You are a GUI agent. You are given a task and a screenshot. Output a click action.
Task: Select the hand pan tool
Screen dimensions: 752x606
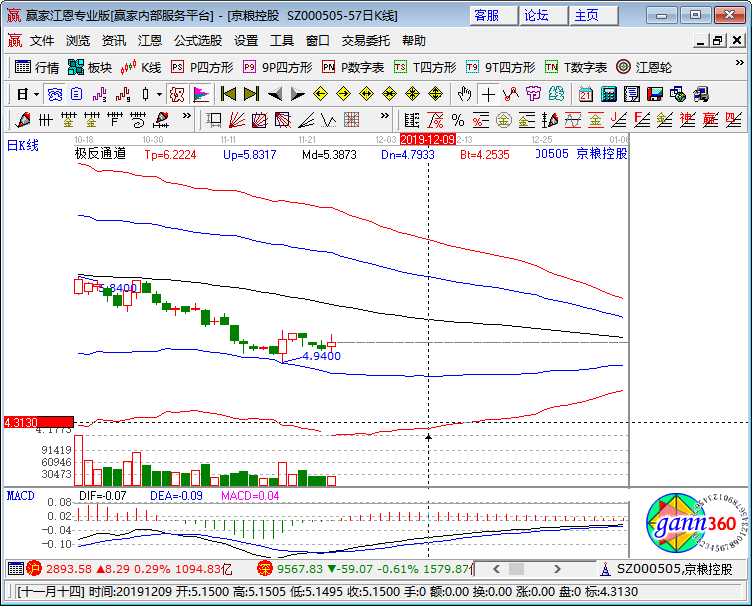pos(464,94)
